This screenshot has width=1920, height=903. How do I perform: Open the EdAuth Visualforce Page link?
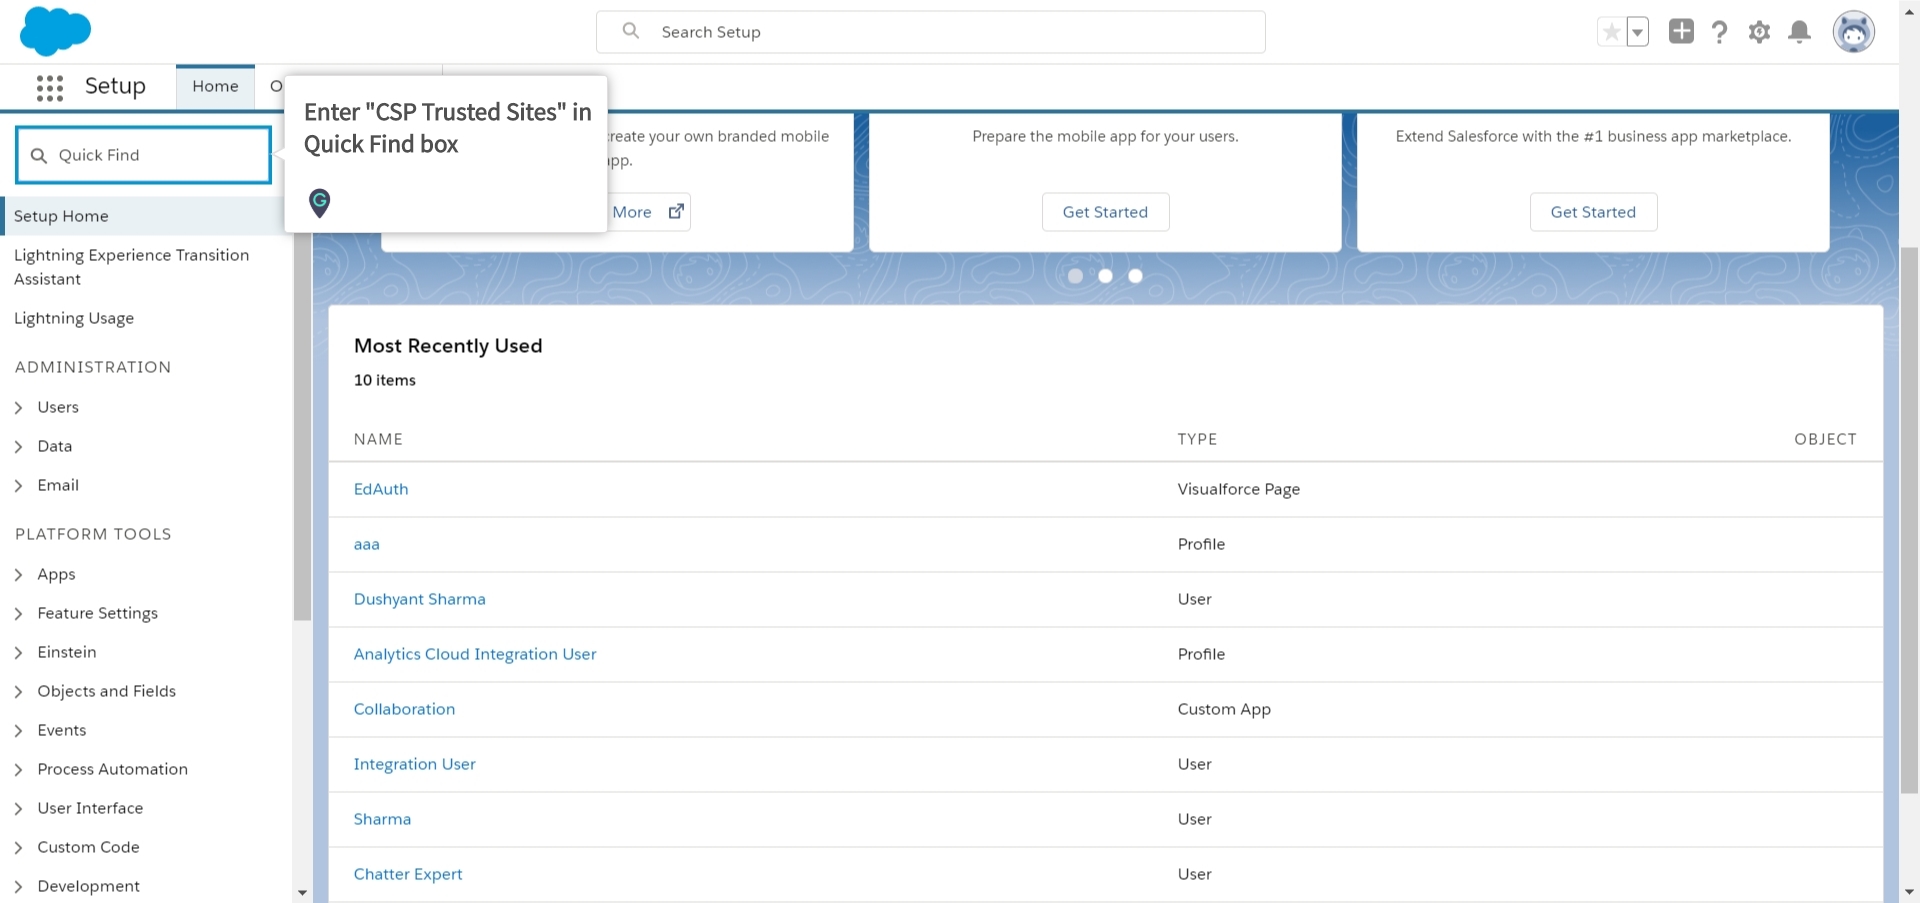(x=380, y=489)
